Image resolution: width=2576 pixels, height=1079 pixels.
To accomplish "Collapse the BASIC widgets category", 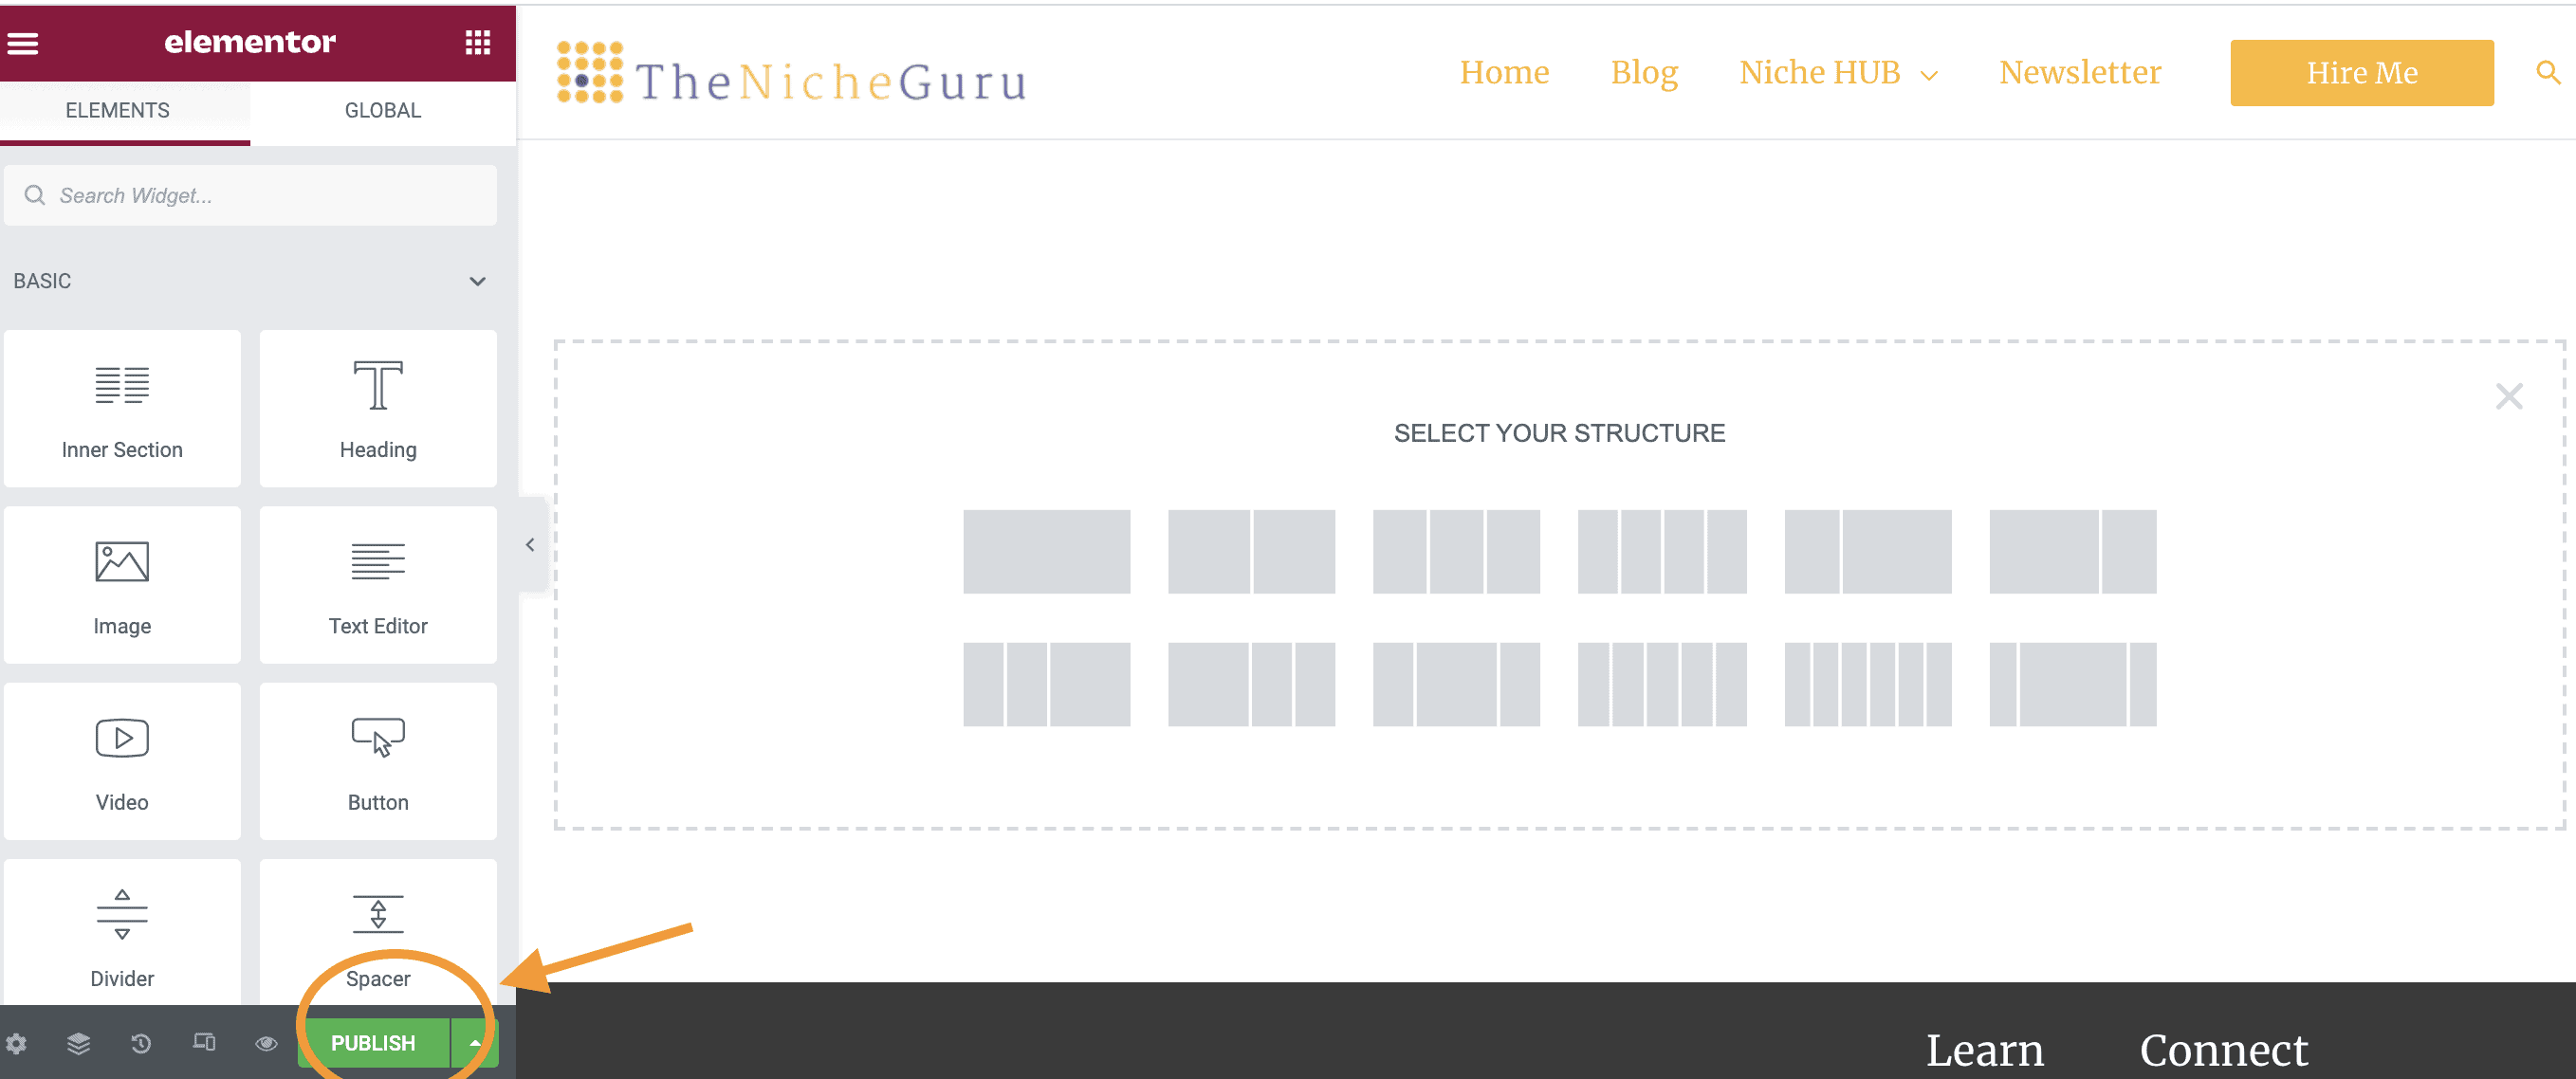I will click(477, 281).
